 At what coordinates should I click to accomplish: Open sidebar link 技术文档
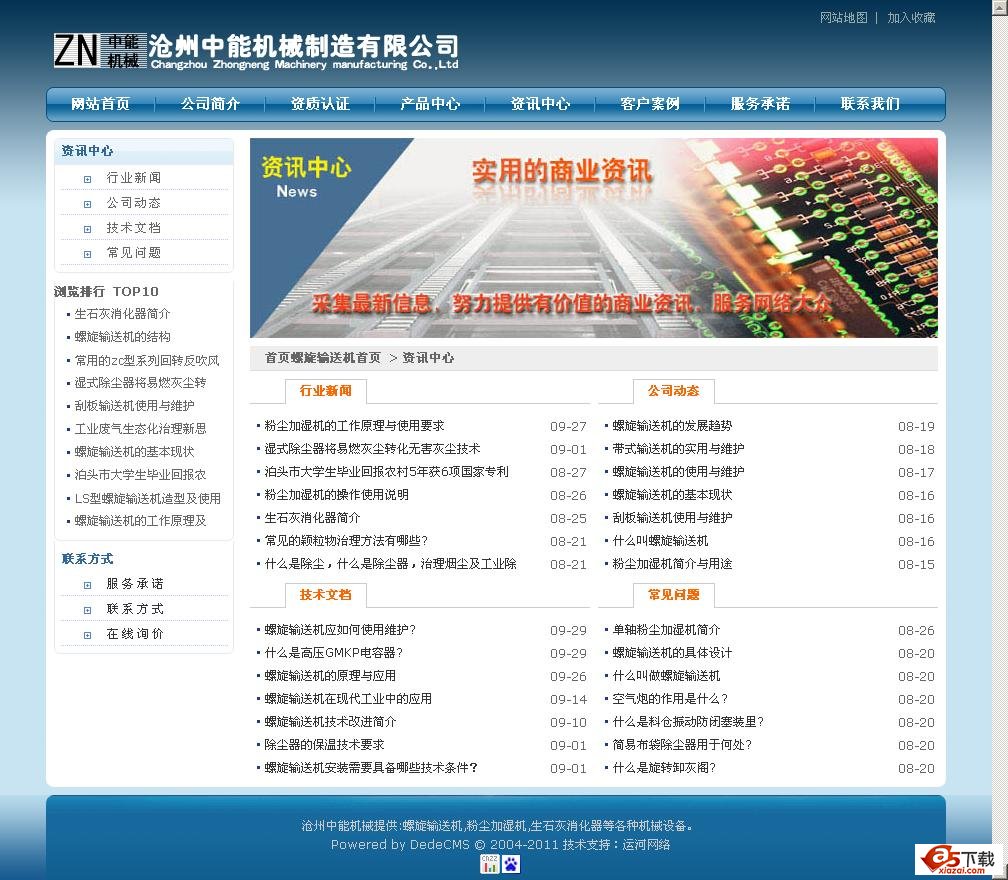134,228
